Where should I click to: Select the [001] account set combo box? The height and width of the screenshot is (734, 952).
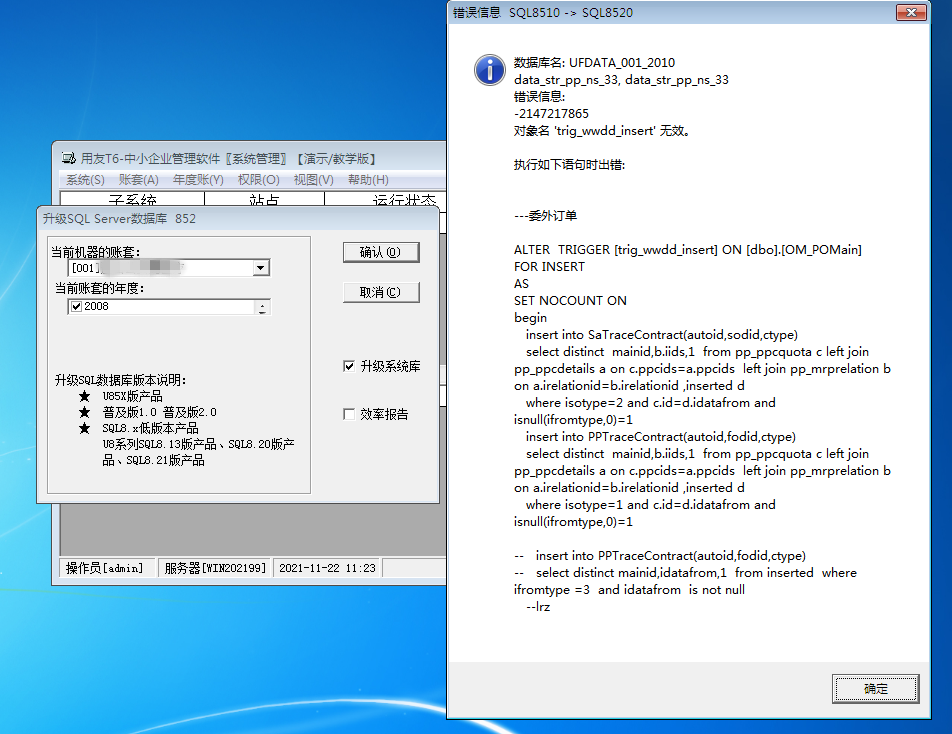[169, 268]
